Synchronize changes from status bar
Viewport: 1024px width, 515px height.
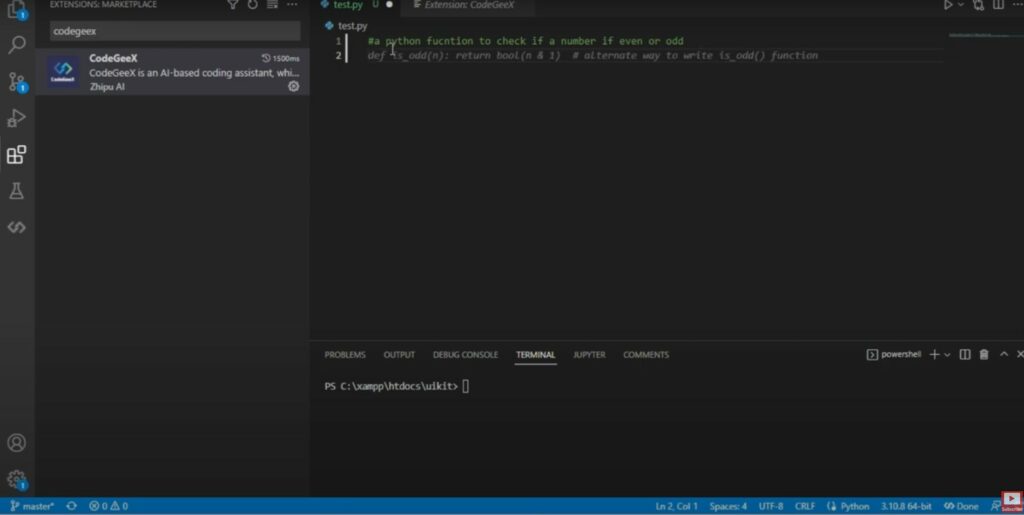[71, 506]
